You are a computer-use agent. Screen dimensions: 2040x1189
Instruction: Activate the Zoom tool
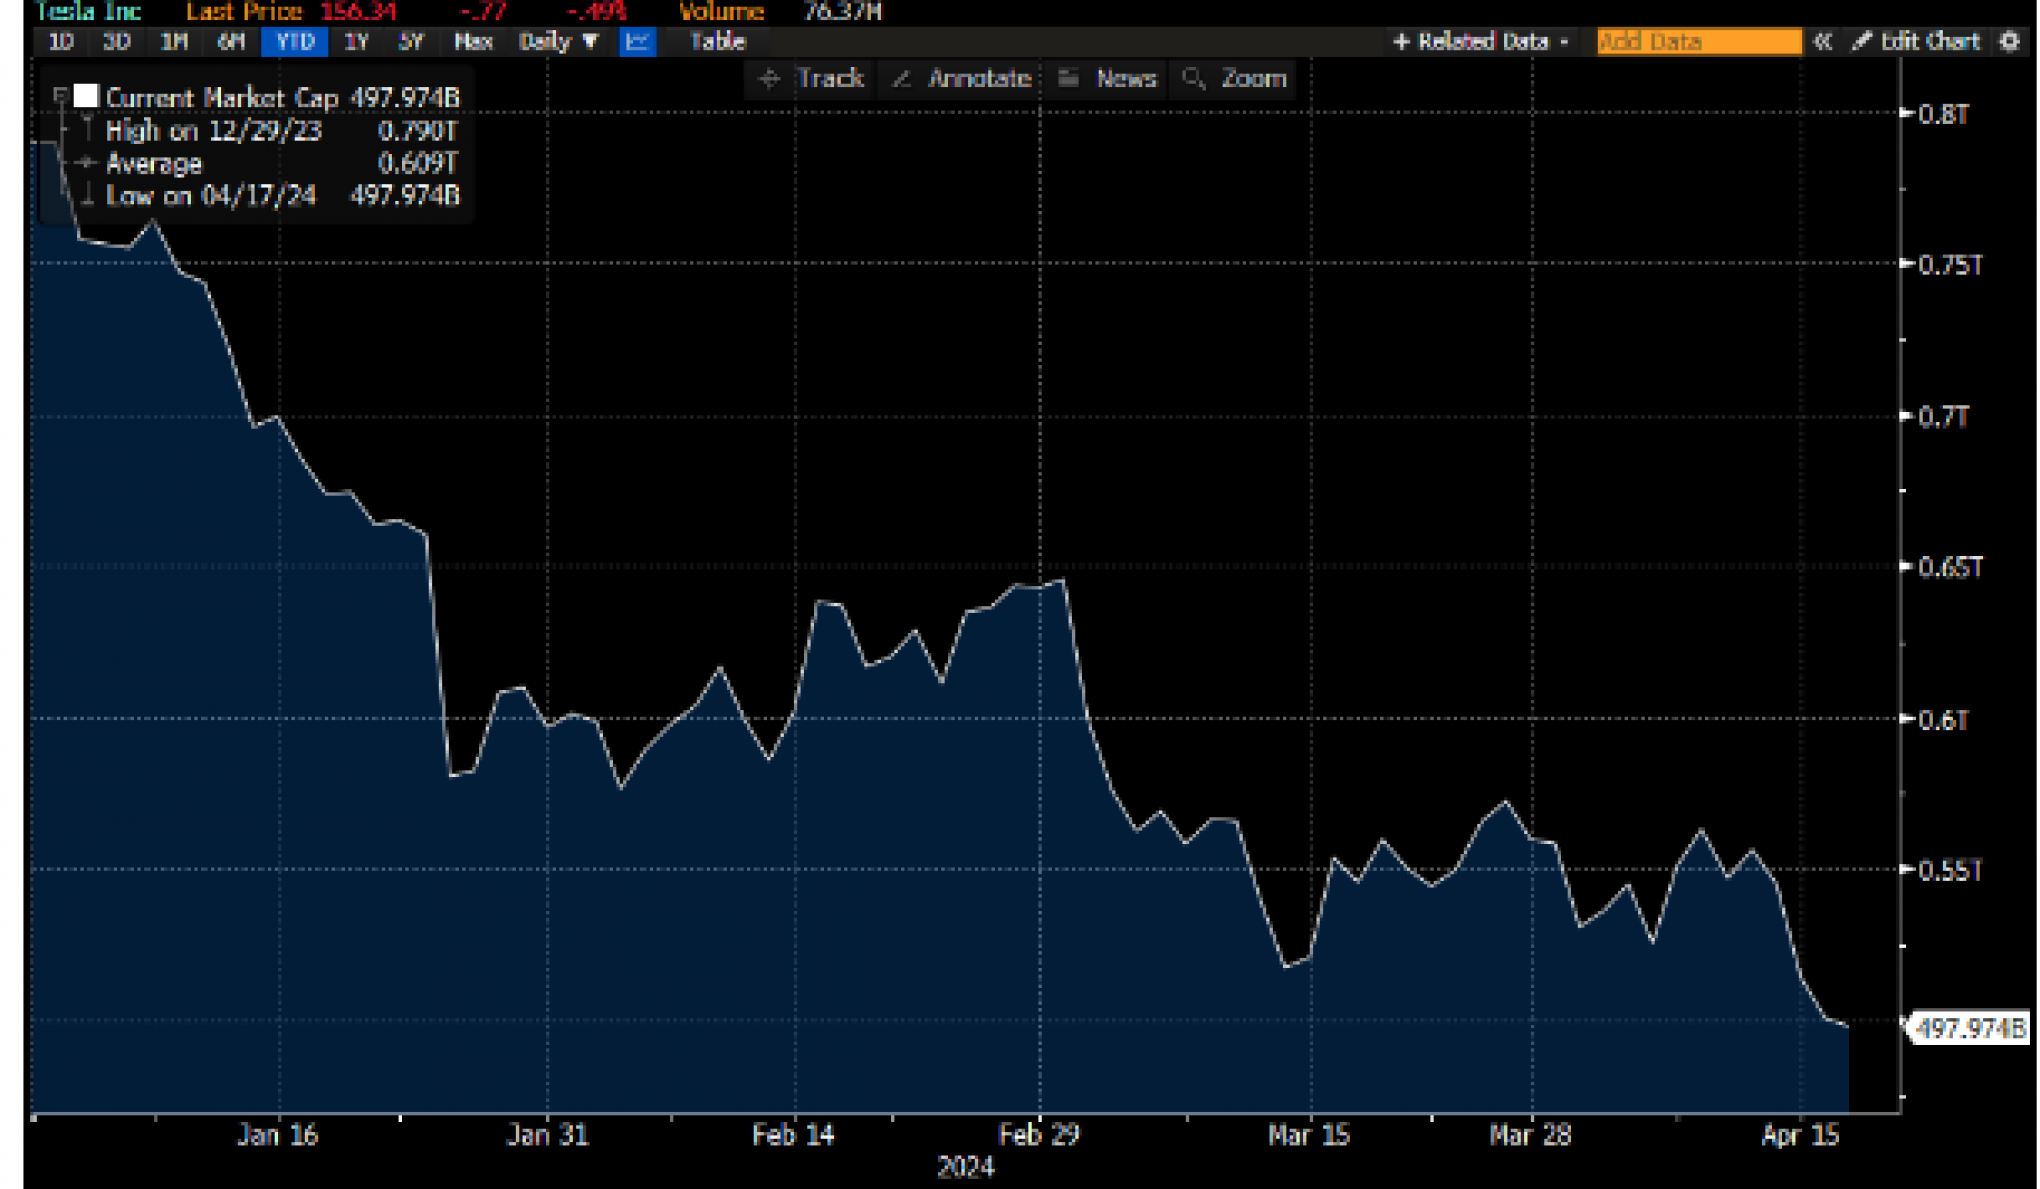pyautogui.click(x=1234, y=79)
